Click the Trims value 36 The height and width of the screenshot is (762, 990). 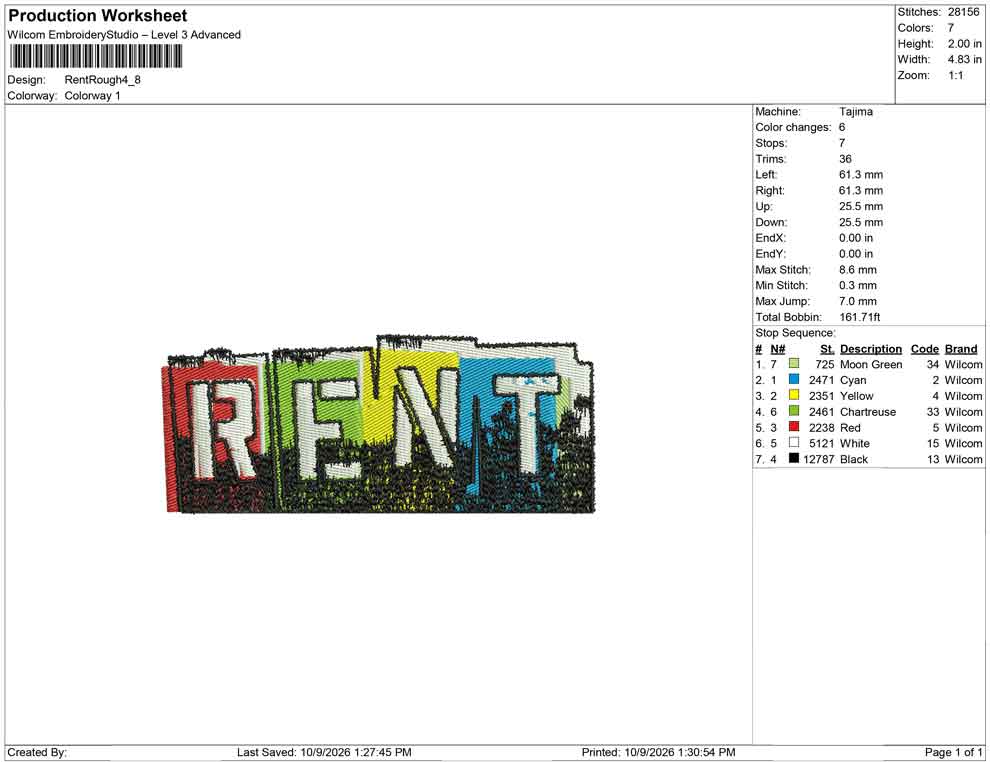tap(845, 159)
